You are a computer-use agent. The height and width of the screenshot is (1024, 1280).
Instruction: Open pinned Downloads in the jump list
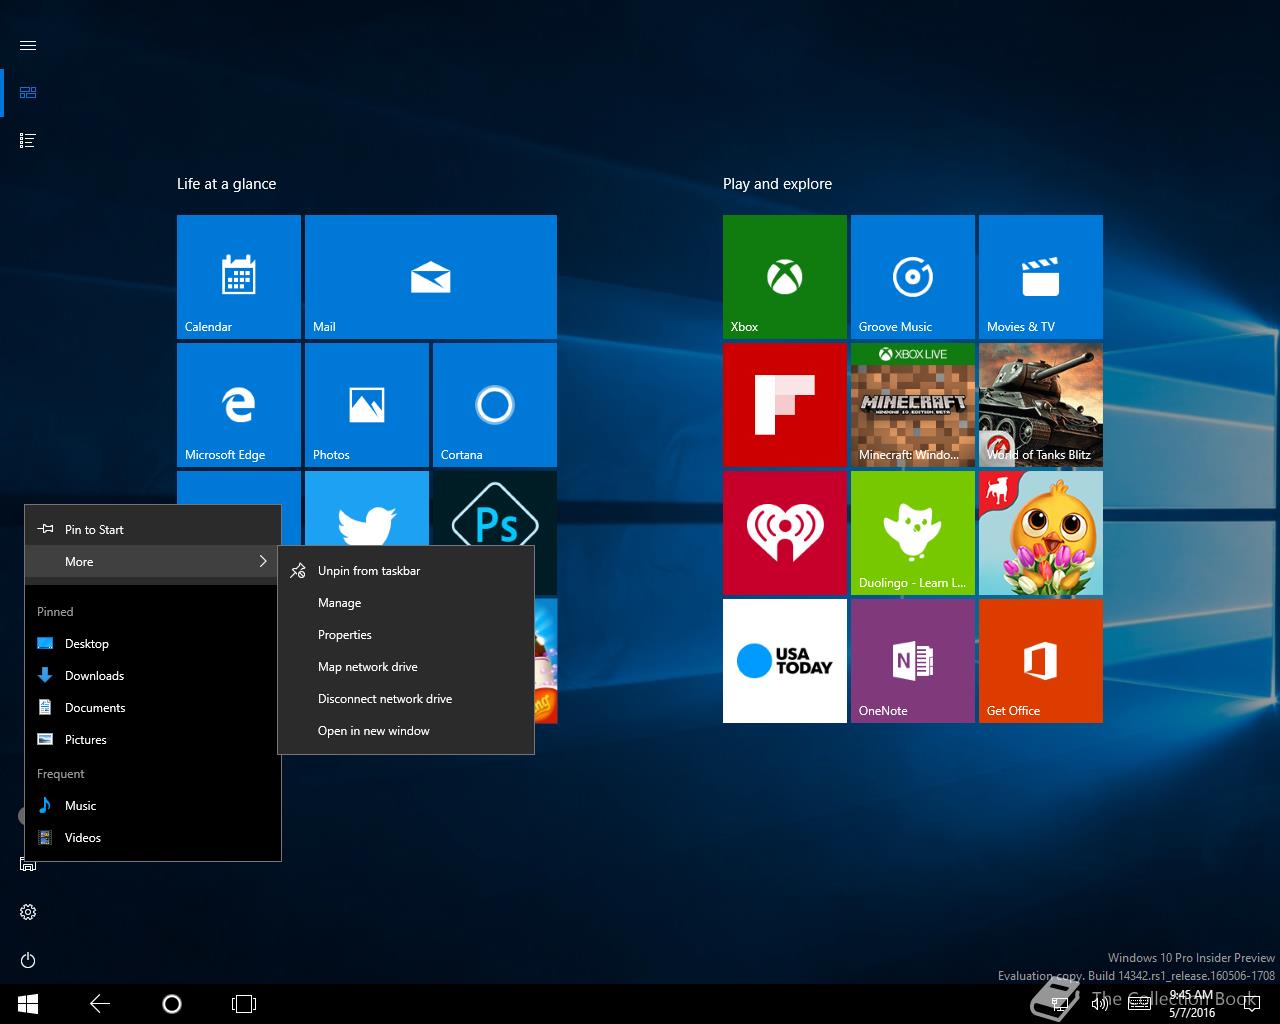point(153,676)
